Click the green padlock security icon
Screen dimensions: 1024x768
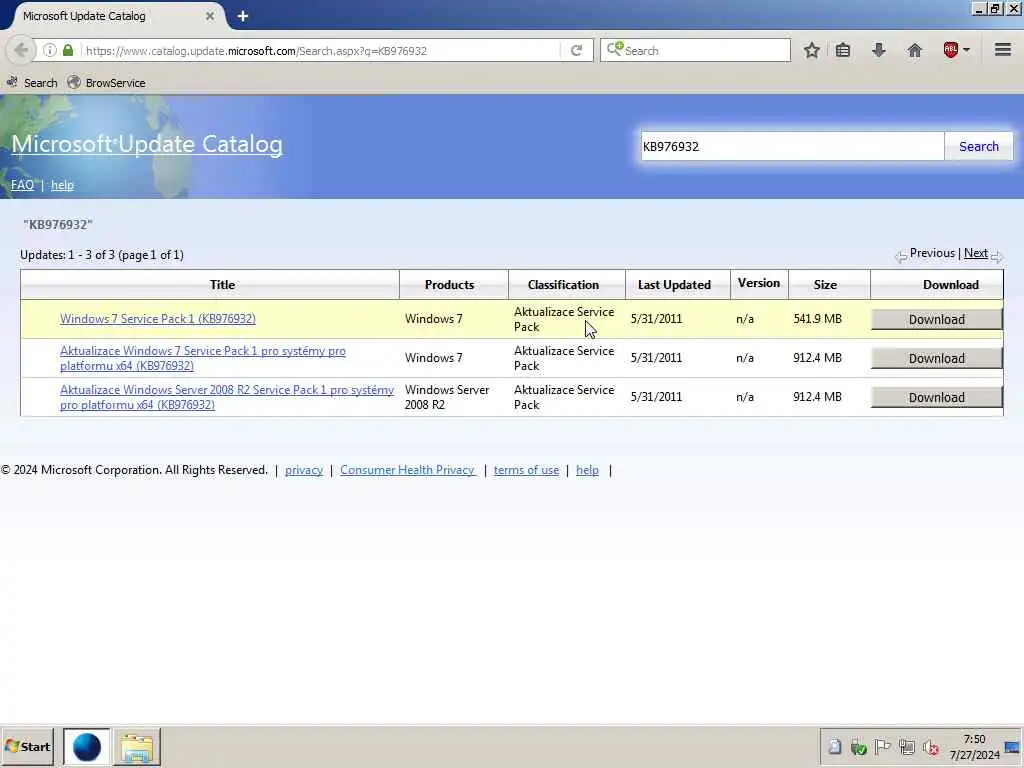68,50
